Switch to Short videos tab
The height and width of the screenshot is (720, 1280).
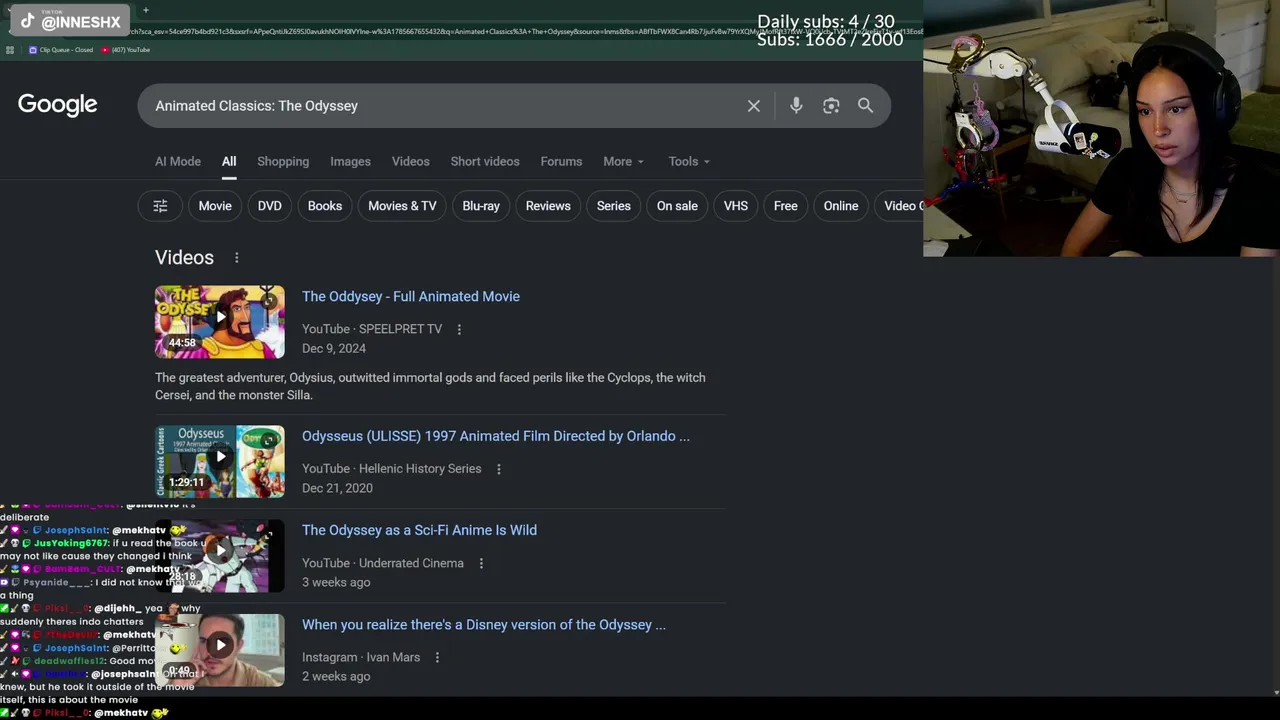point(485,161)
